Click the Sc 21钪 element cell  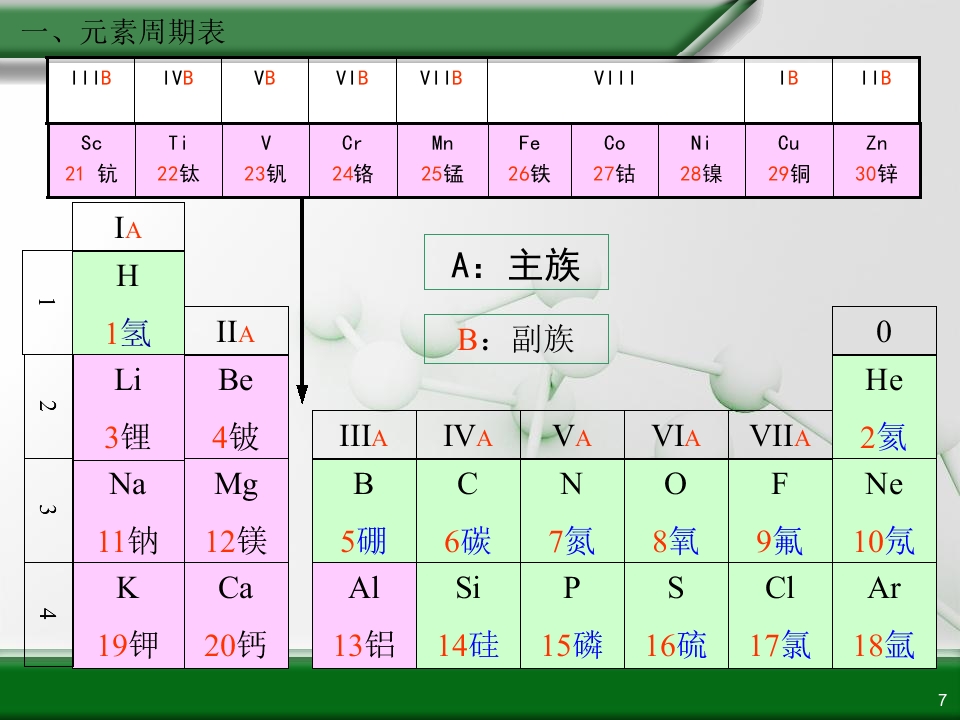(91, 160)
